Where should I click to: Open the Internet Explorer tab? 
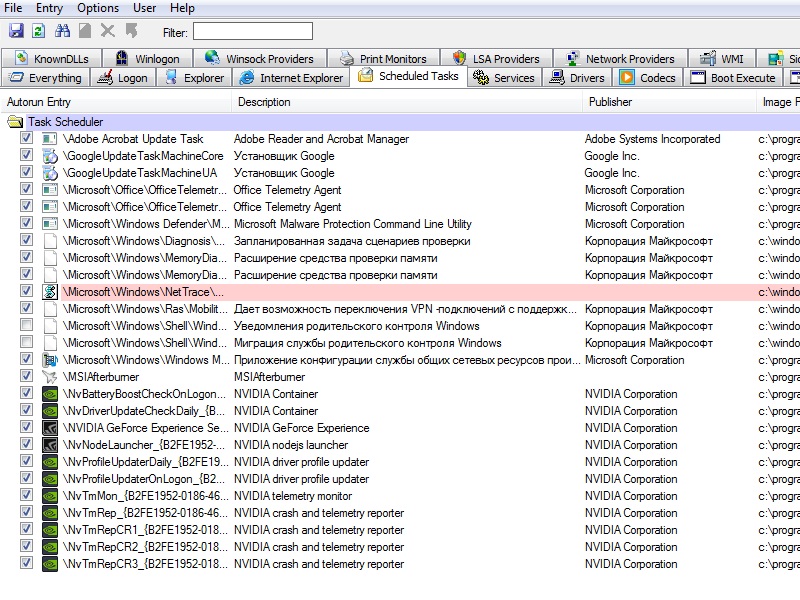pyautogui.click(x=291, y=78)
